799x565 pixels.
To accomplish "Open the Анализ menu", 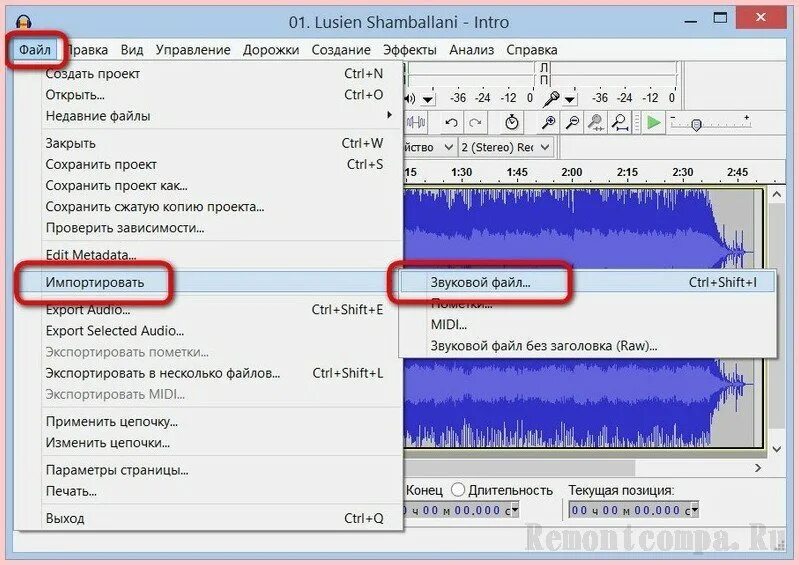I will (471, 50).
